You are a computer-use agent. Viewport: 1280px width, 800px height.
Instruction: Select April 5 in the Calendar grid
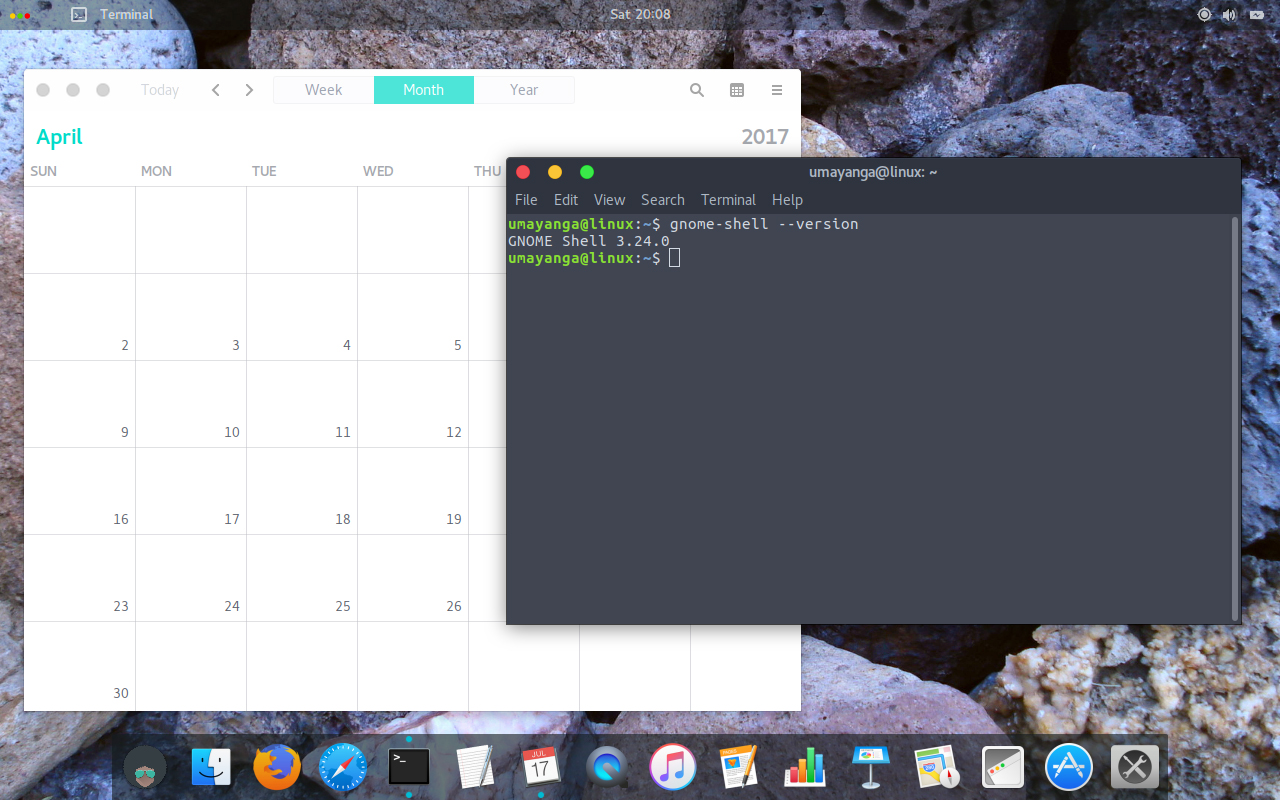[x=413, y=317]
